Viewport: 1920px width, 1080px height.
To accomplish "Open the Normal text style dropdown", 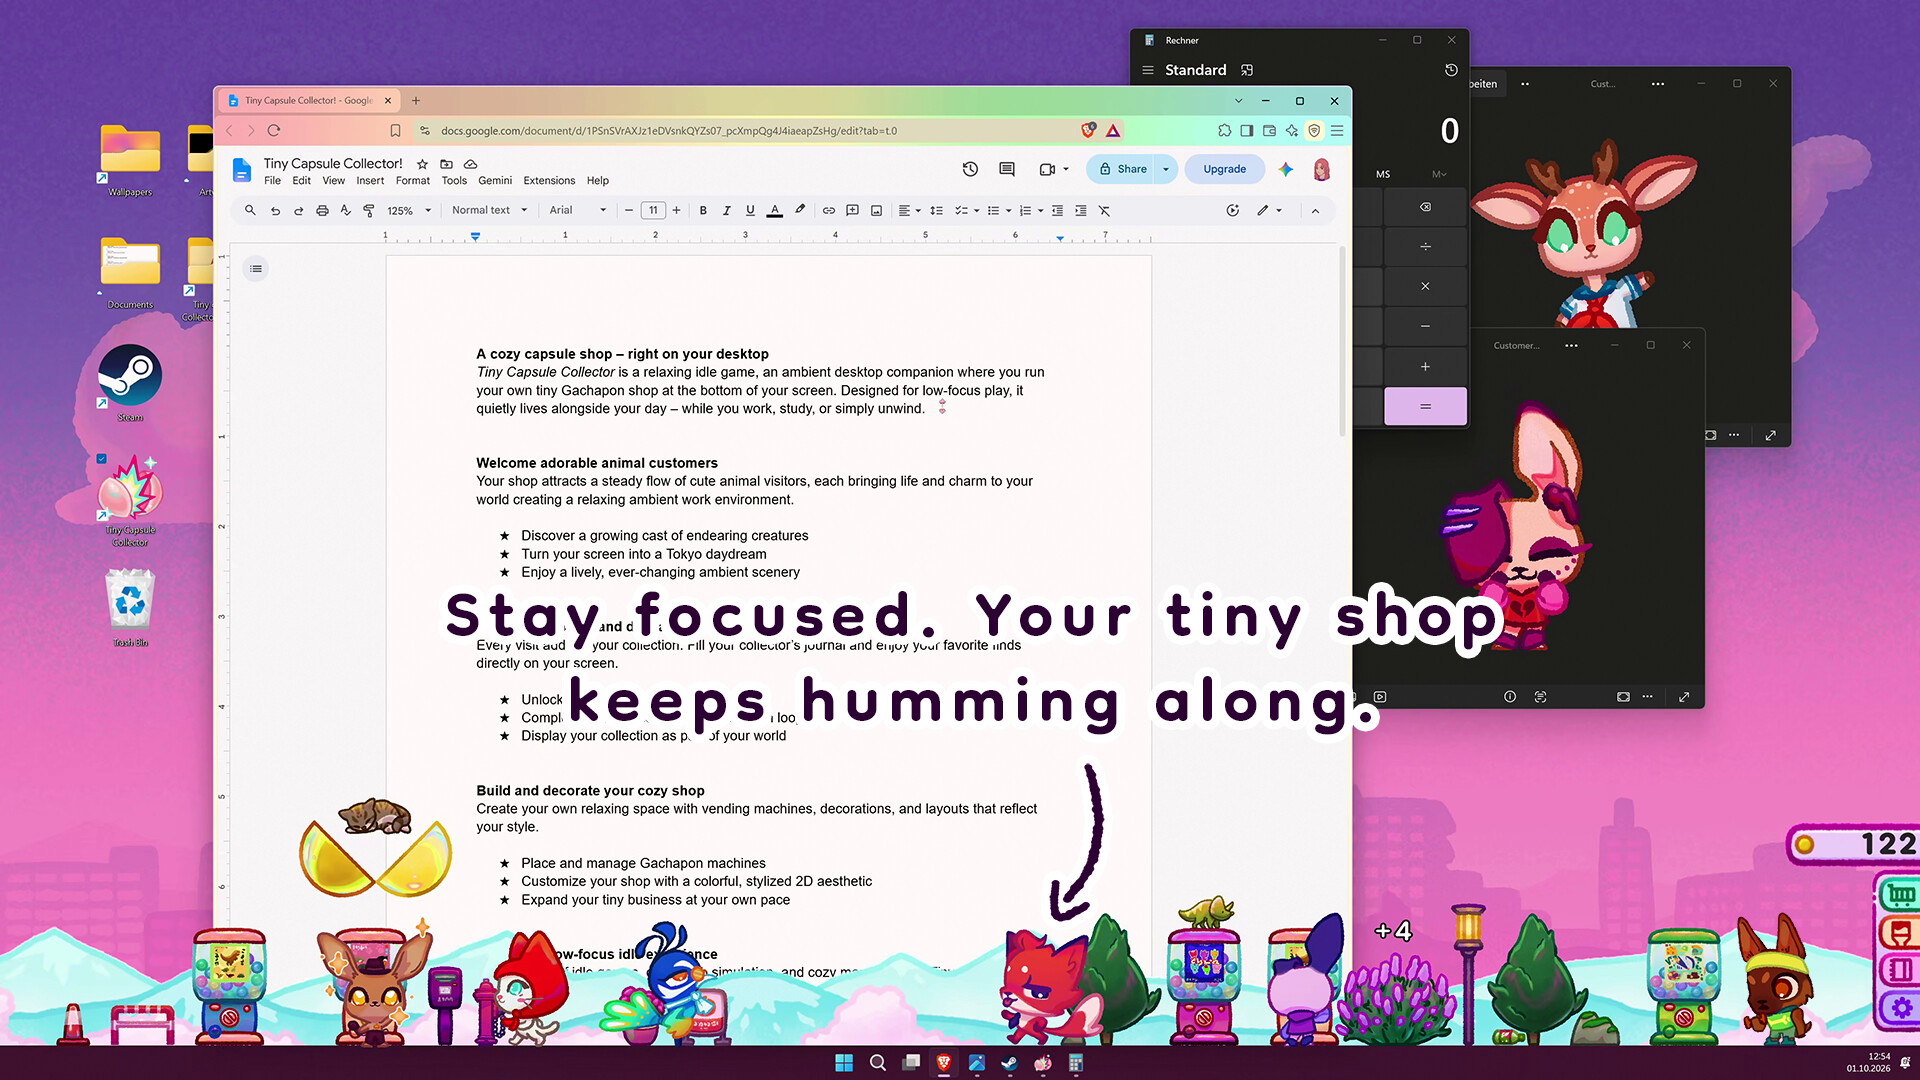I will (x=489, y=210).
